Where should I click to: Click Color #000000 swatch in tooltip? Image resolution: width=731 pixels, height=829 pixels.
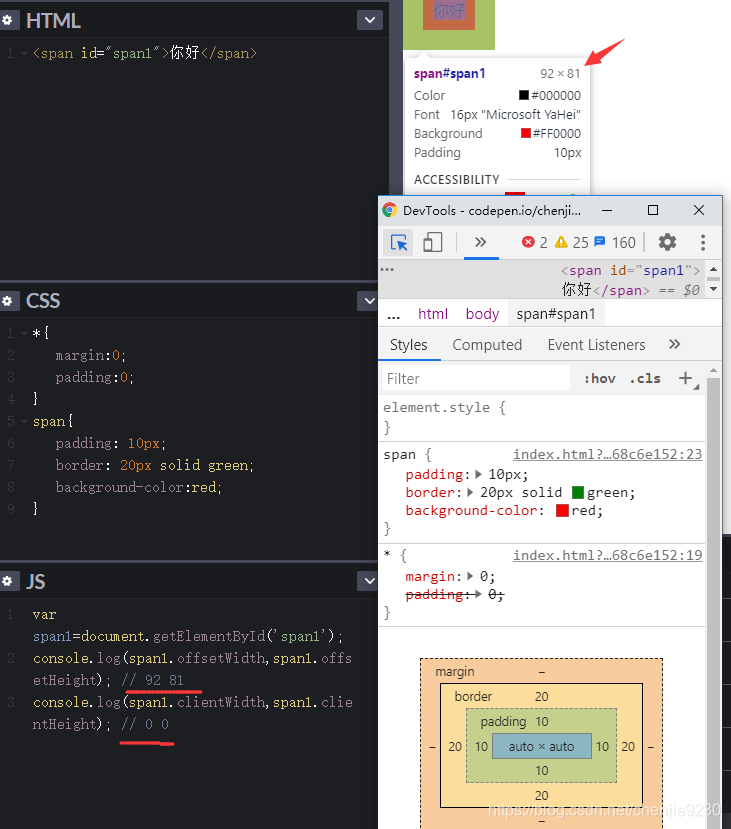(524, 95)
